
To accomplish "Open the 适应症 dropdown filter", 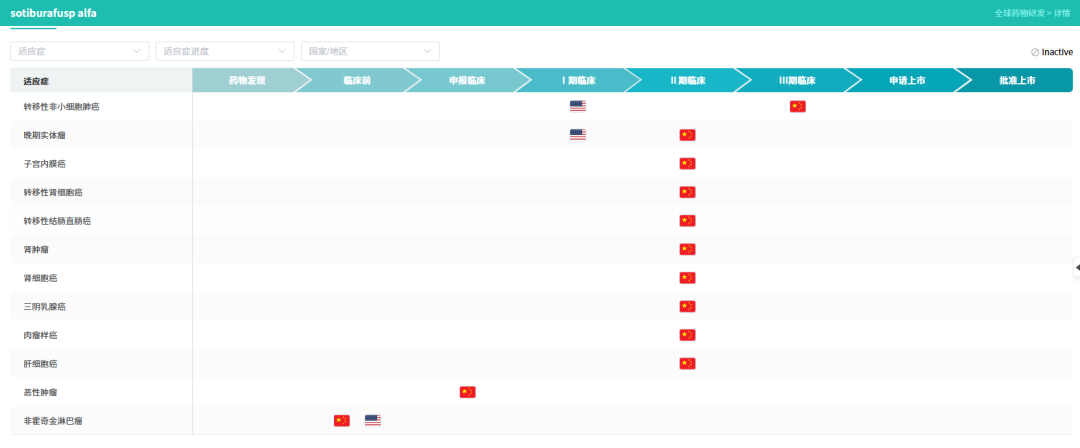I will [79, 51].
